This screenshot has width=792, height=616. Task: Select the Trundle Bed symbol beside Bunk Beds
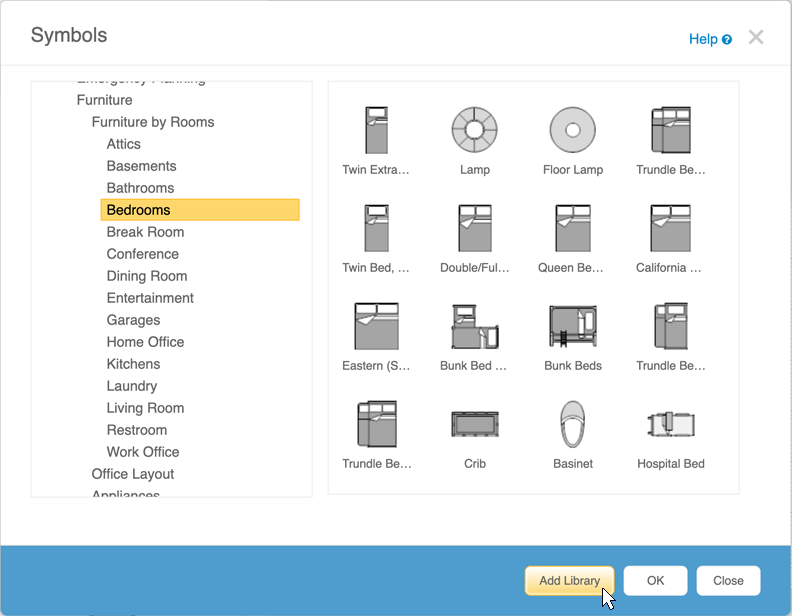click(671, 326)
